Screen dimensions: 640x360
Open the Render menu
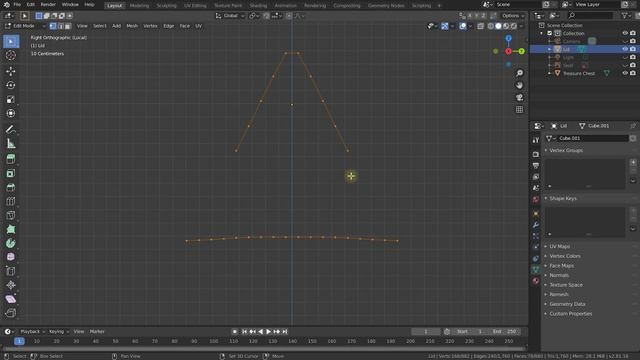click(48, 4)
